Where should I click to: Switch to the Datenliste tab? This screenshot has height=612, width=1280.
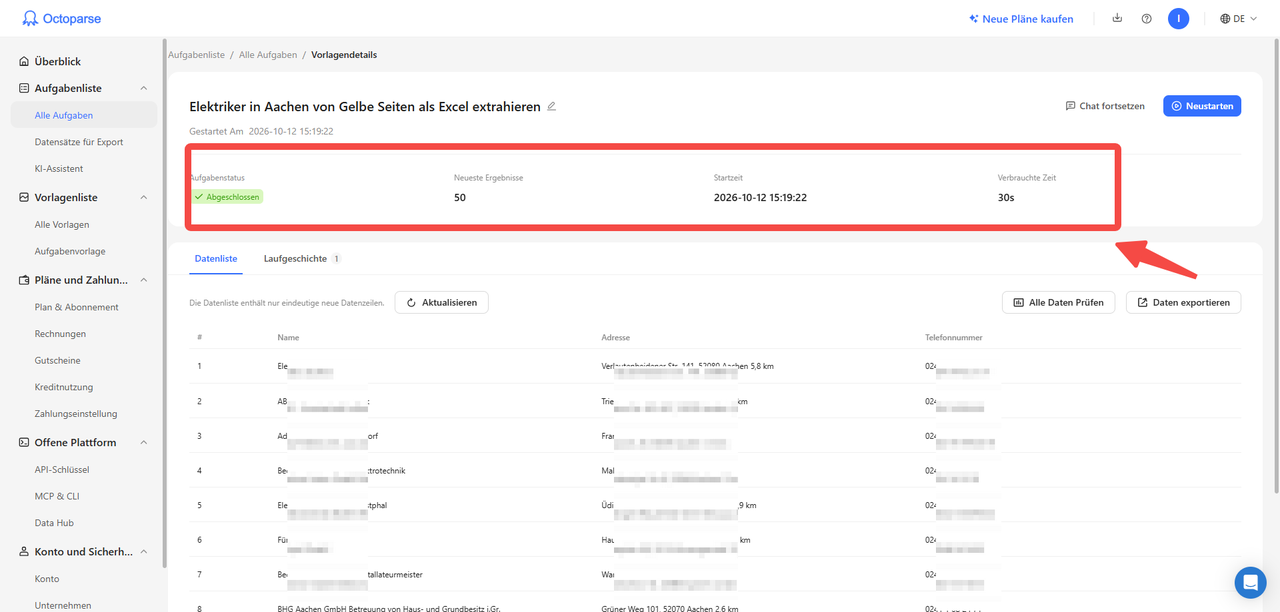[216, 258]
